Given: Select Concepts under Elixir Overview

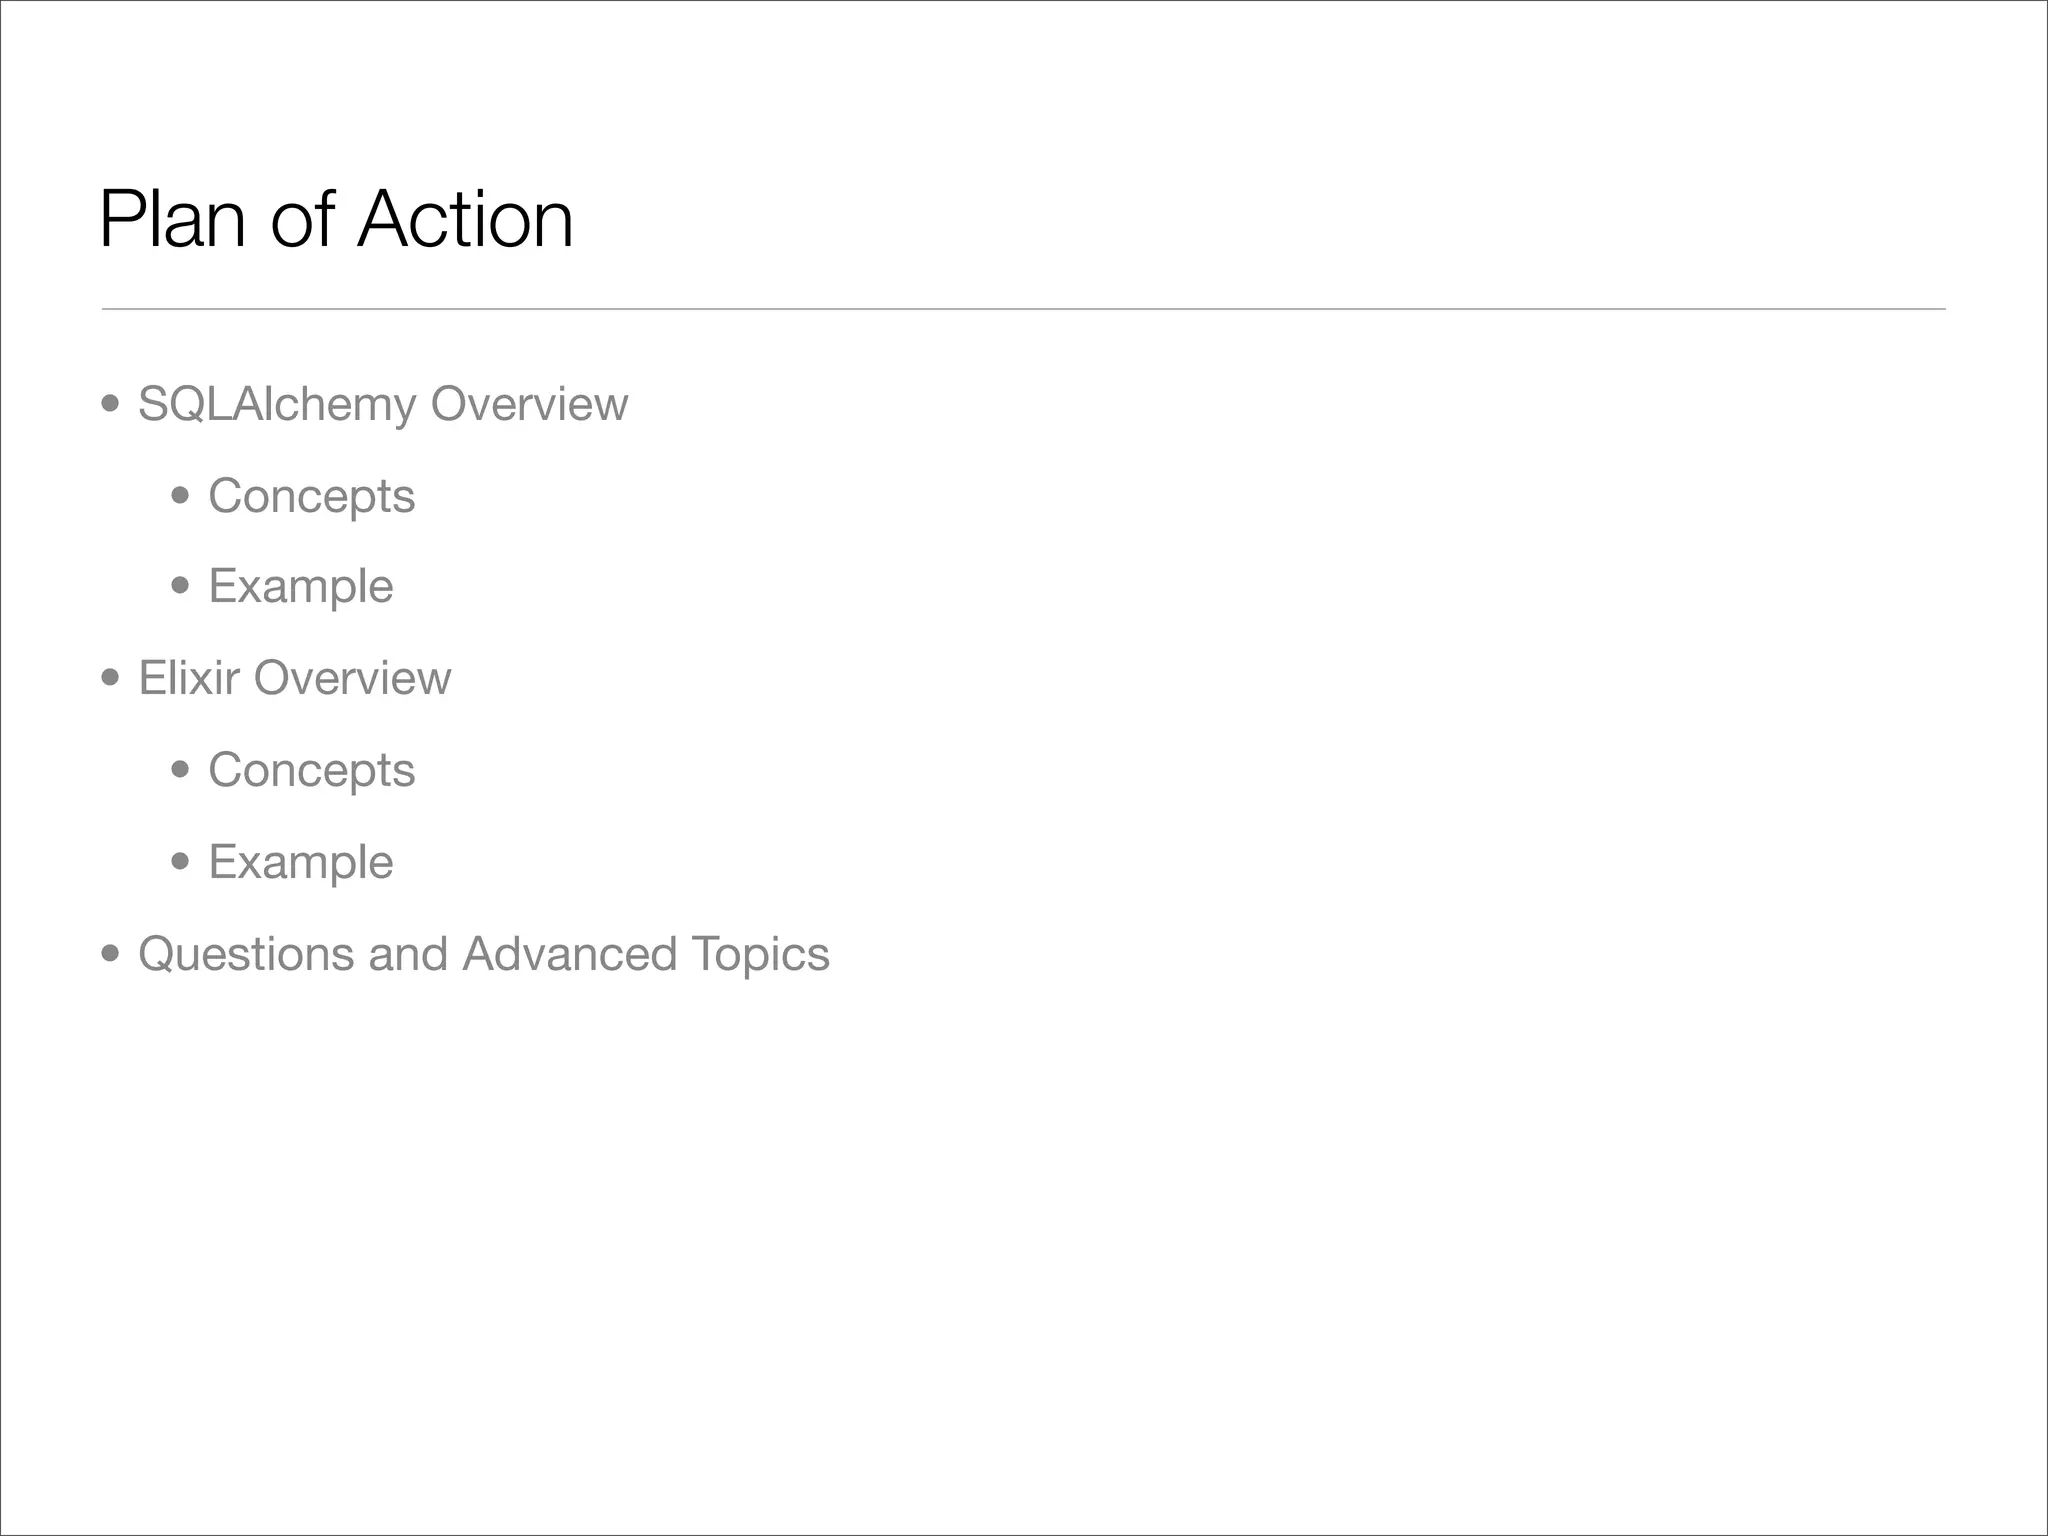Looking at the screenshot, I should 311,771.
